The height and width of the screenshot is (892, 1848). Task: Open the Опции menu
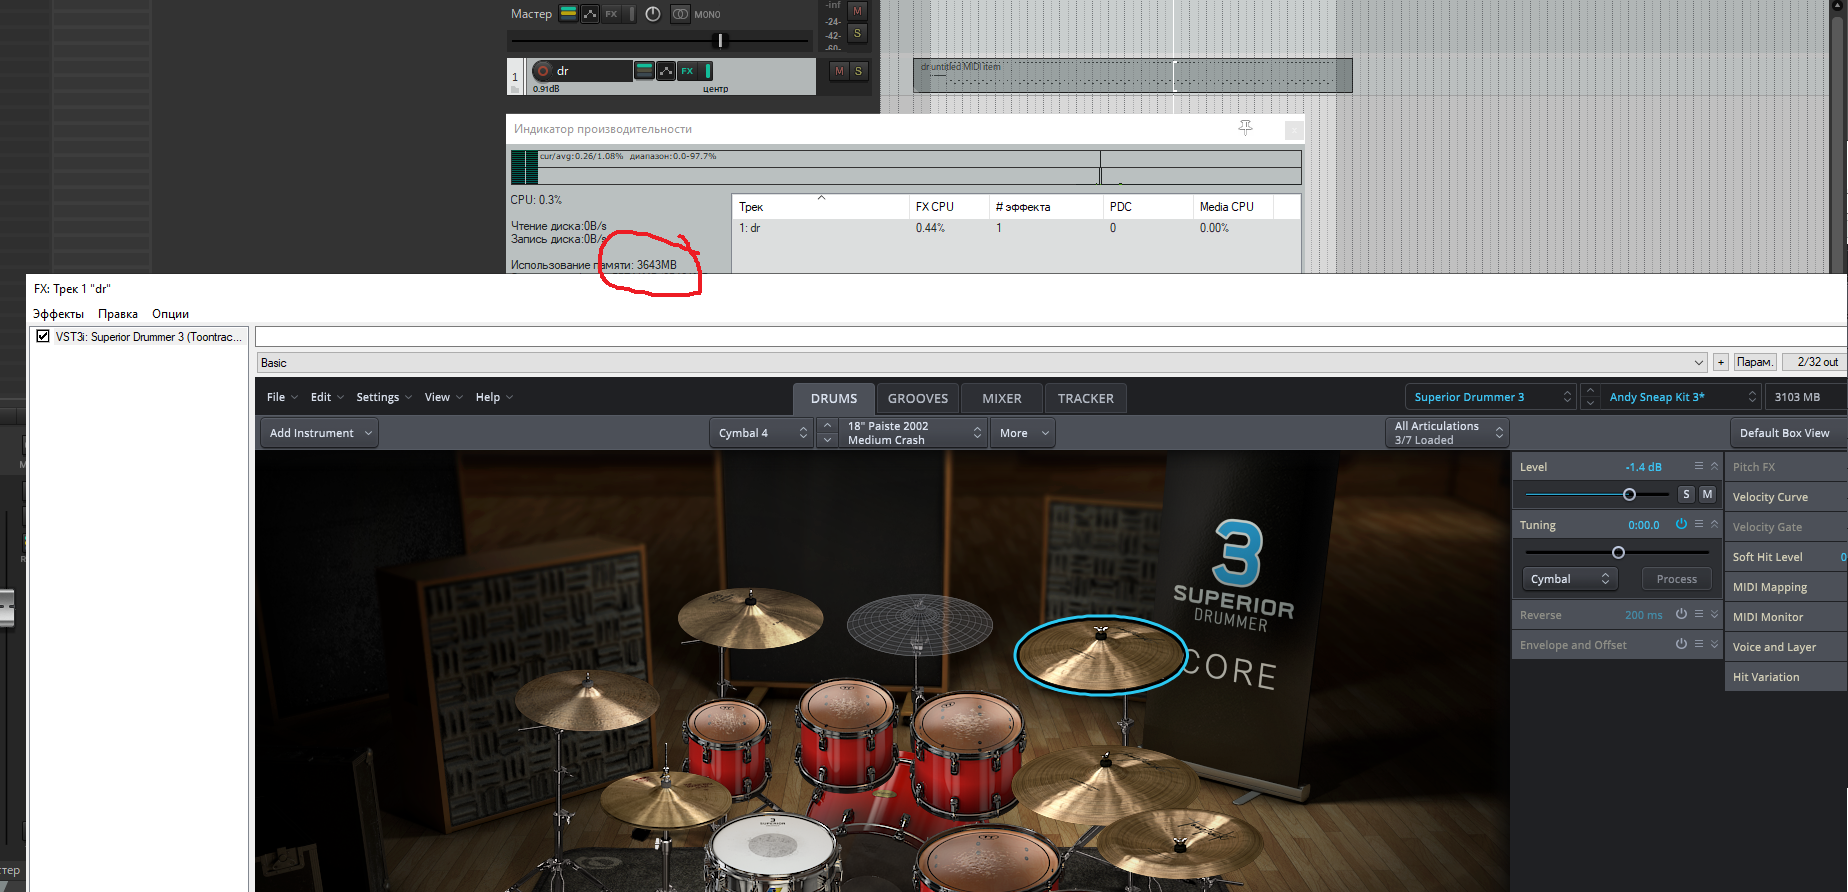tap(170, 314)
